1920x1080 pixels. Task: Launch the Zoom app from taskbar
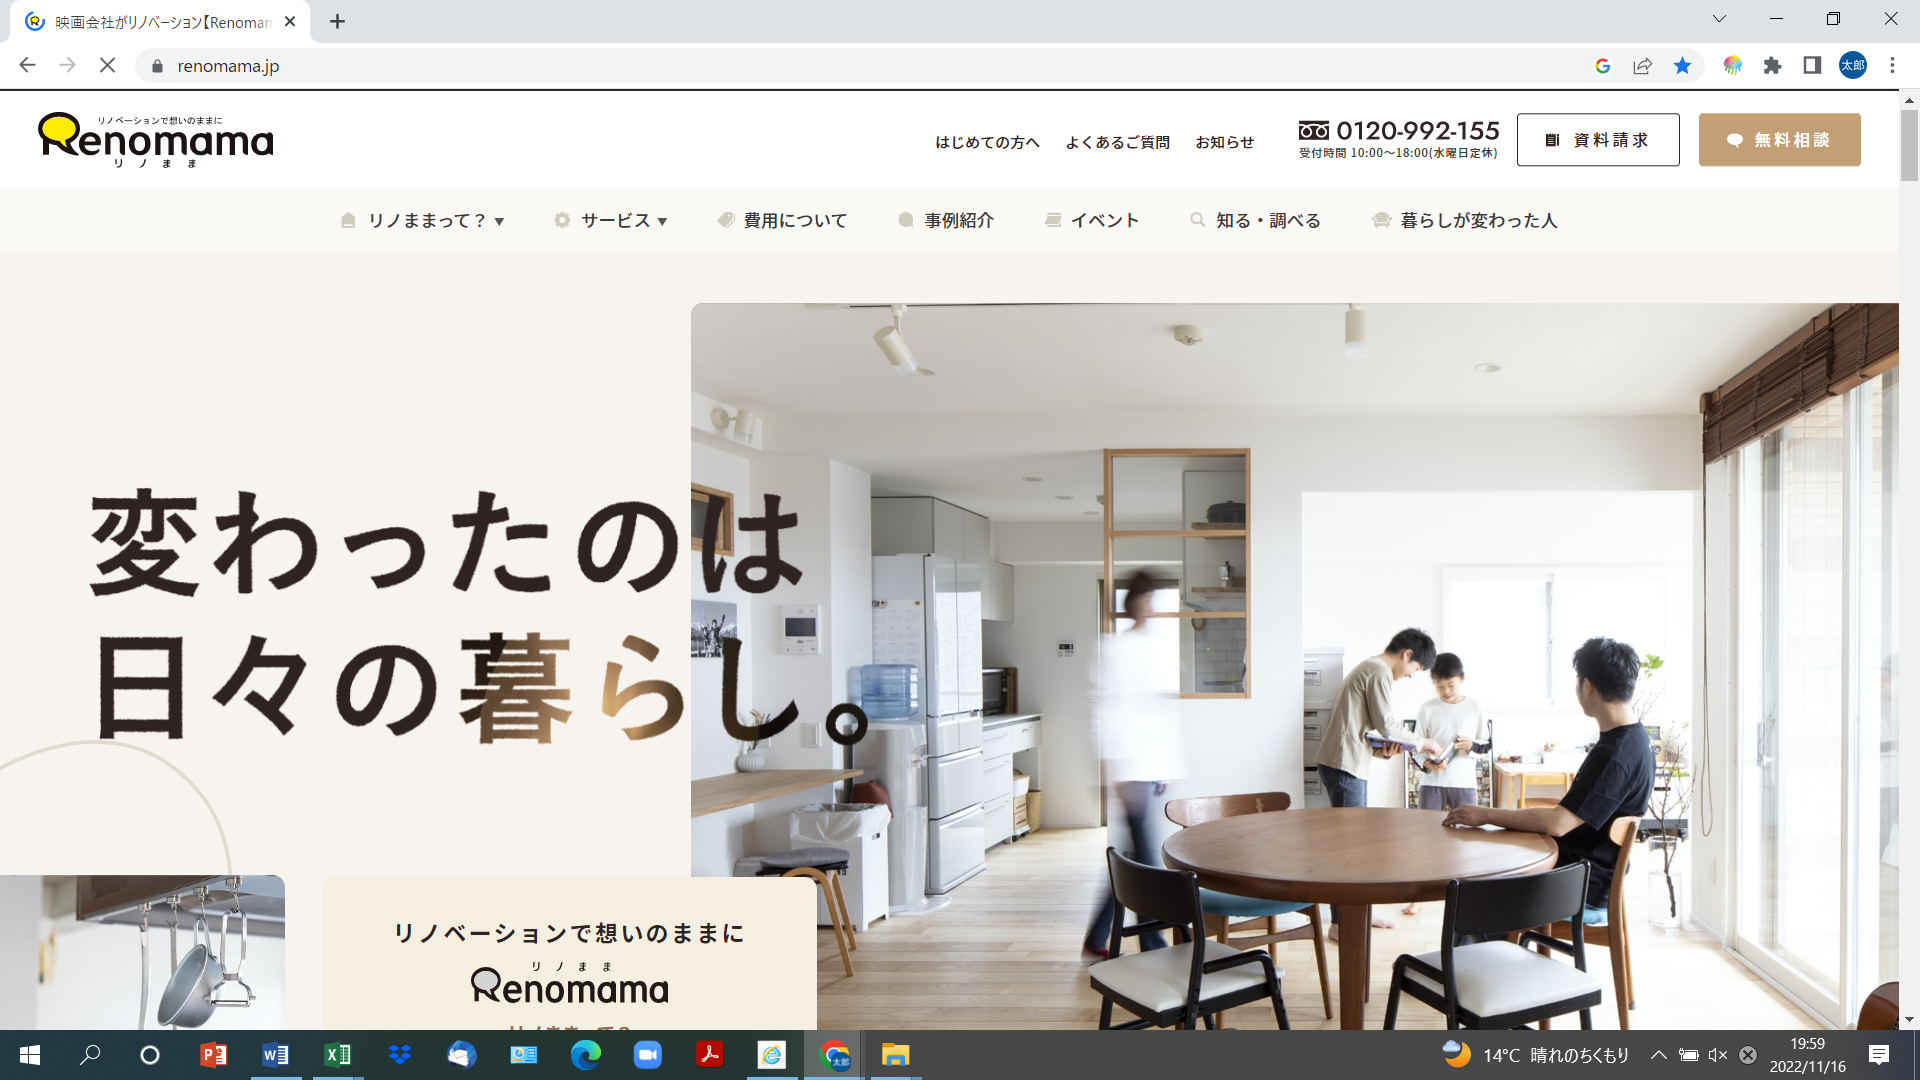(x=648, y=1055)
